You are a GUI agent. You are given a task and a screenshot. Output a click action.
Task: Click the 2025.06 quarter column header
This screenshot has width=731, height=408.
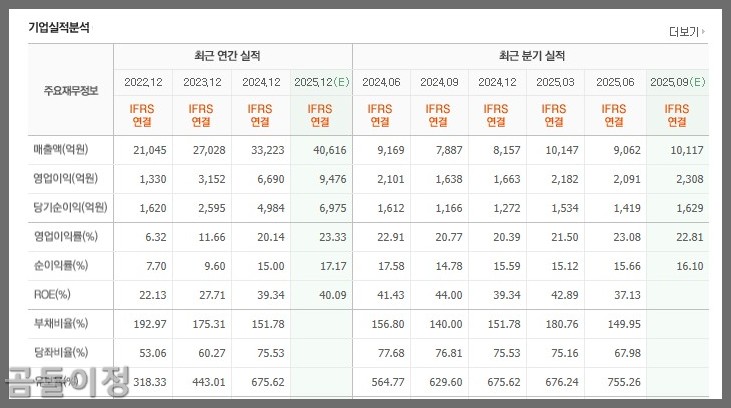(615, 82)
